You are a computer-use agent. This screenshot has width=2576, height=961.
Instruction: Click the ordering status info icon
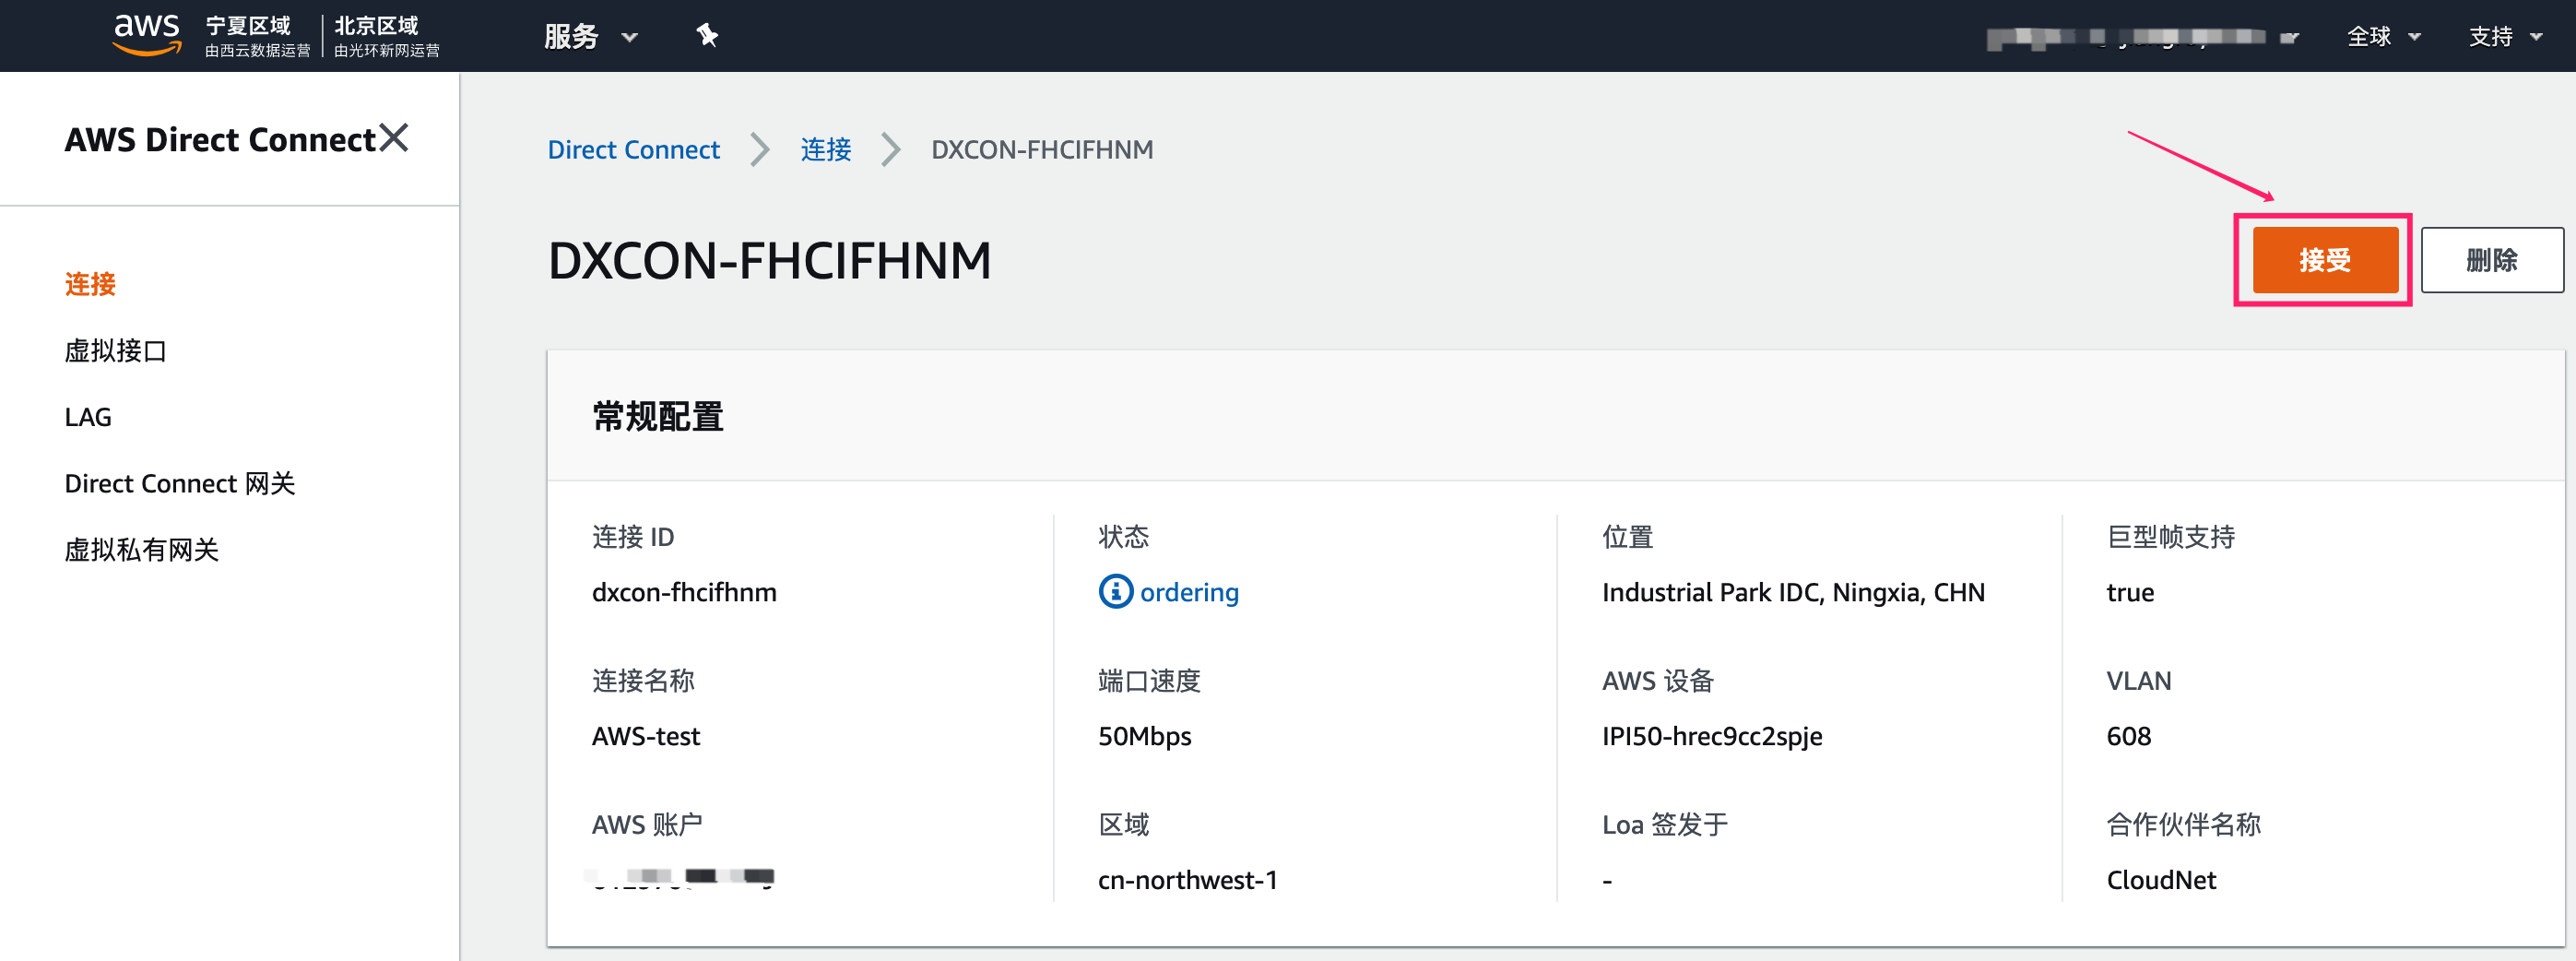pos(1115,592)
